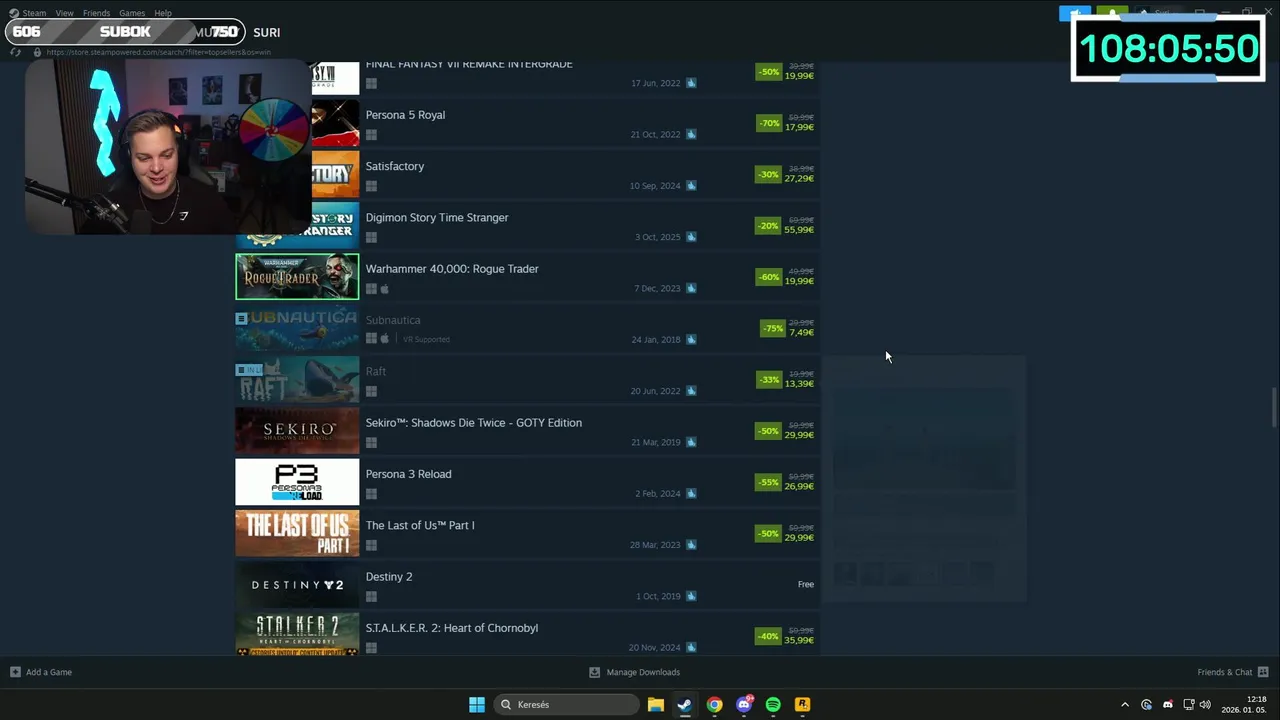Click the review icon for The Last of Us Part I

691,545
